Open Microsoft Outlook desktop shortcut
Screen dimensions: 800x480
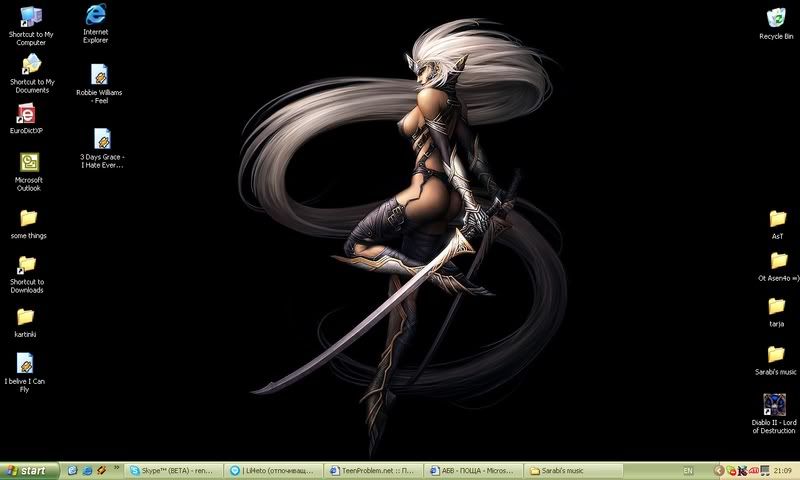point(28,163)
